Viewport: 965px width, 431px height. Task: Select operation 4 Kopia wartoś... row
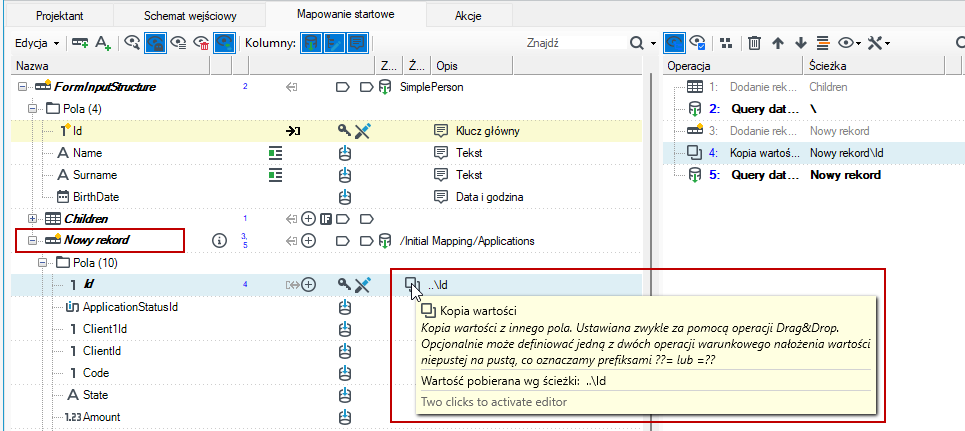point(814,153)
